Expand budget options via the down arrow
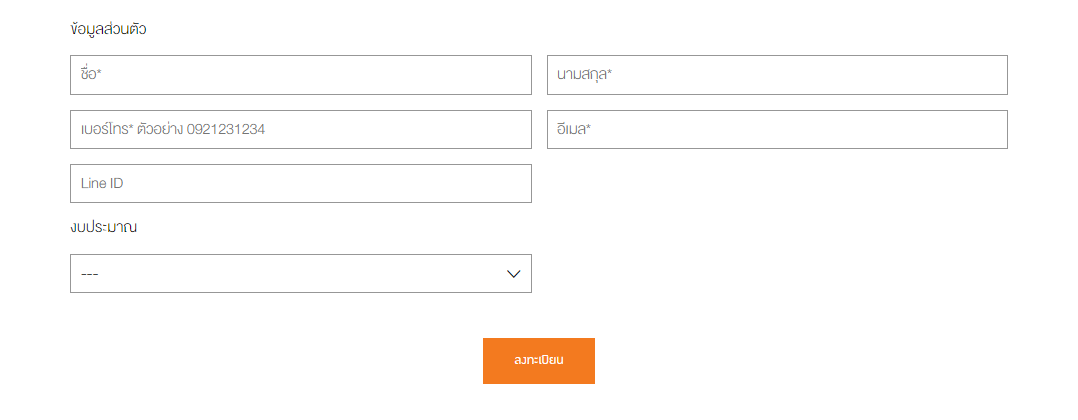1078x420 pixels. pos(513,274)
